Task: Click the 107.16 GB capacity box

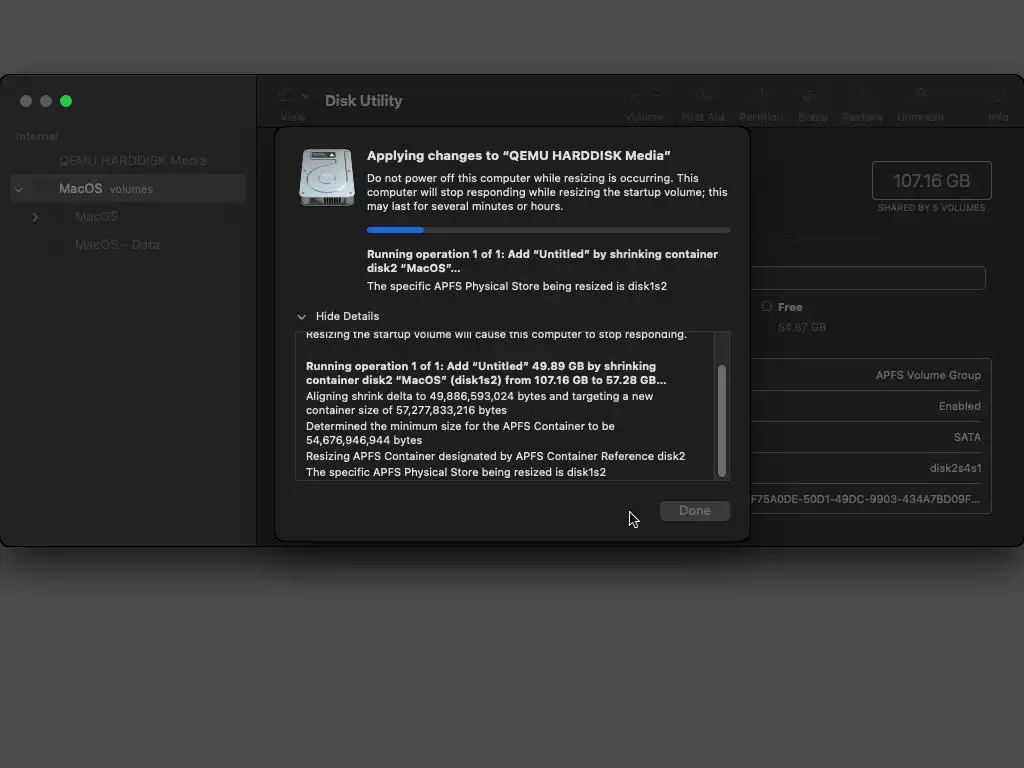Action: (x=931, y=180)
